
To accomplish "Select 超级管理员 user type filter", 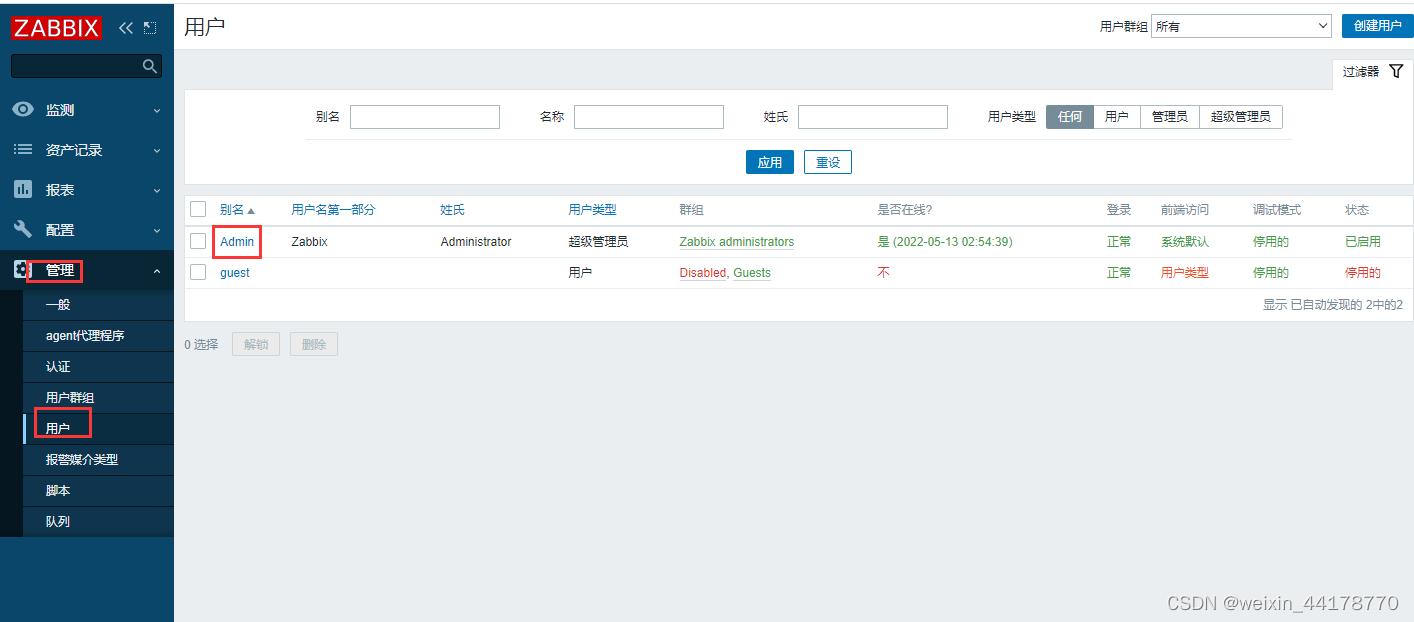I will (x=1241, y=117).
